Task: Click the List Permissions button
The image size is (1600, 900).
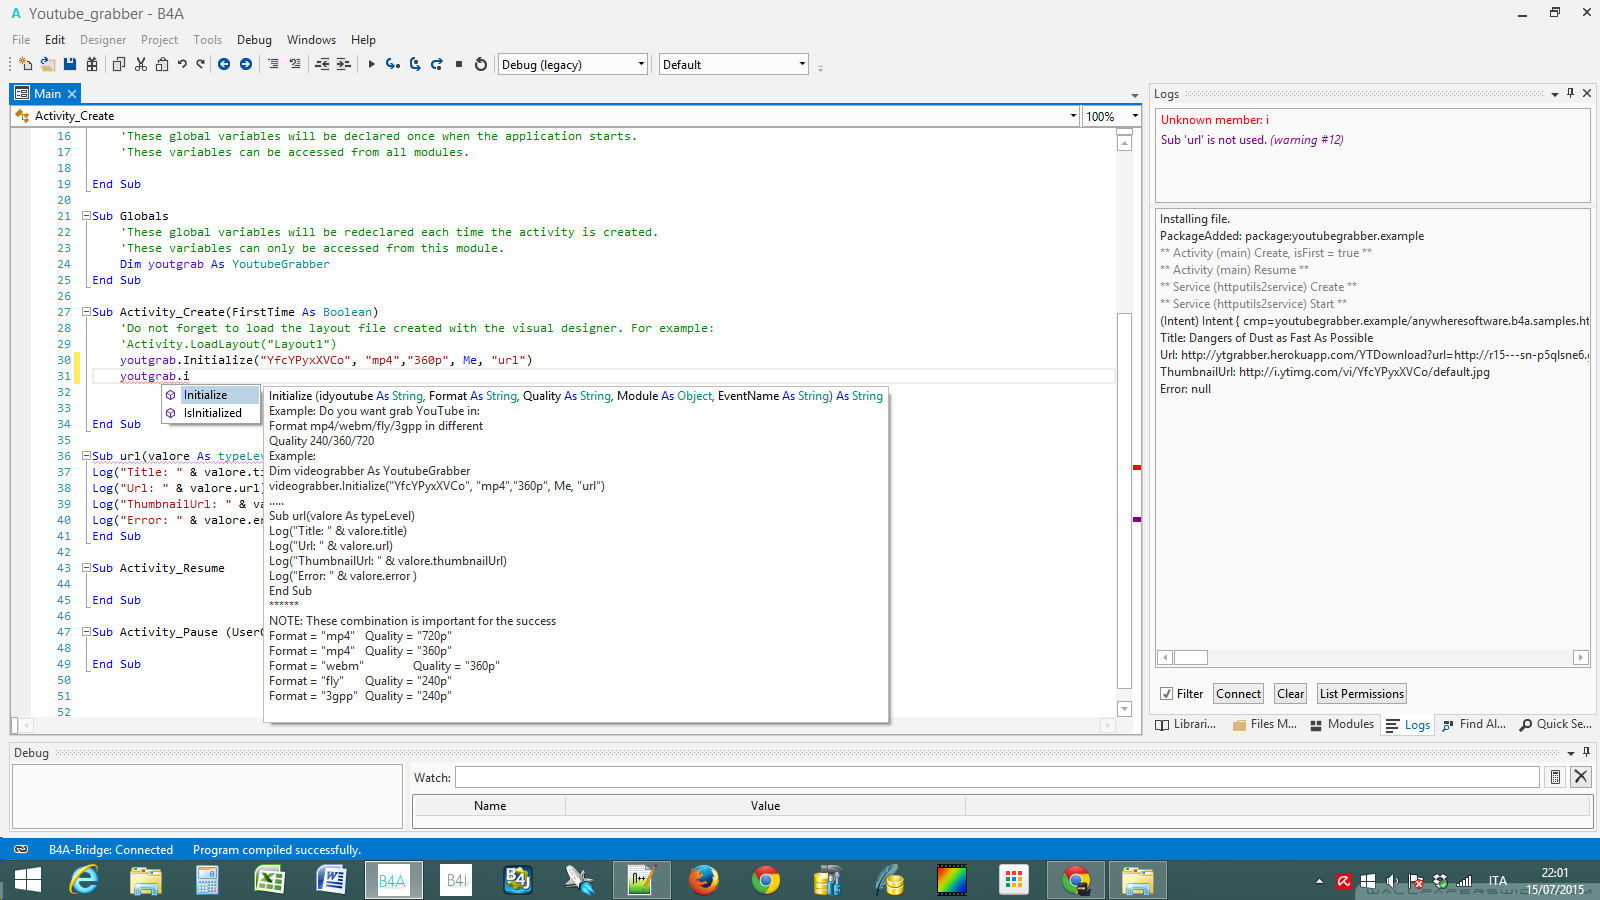Action: [1361, 694]
